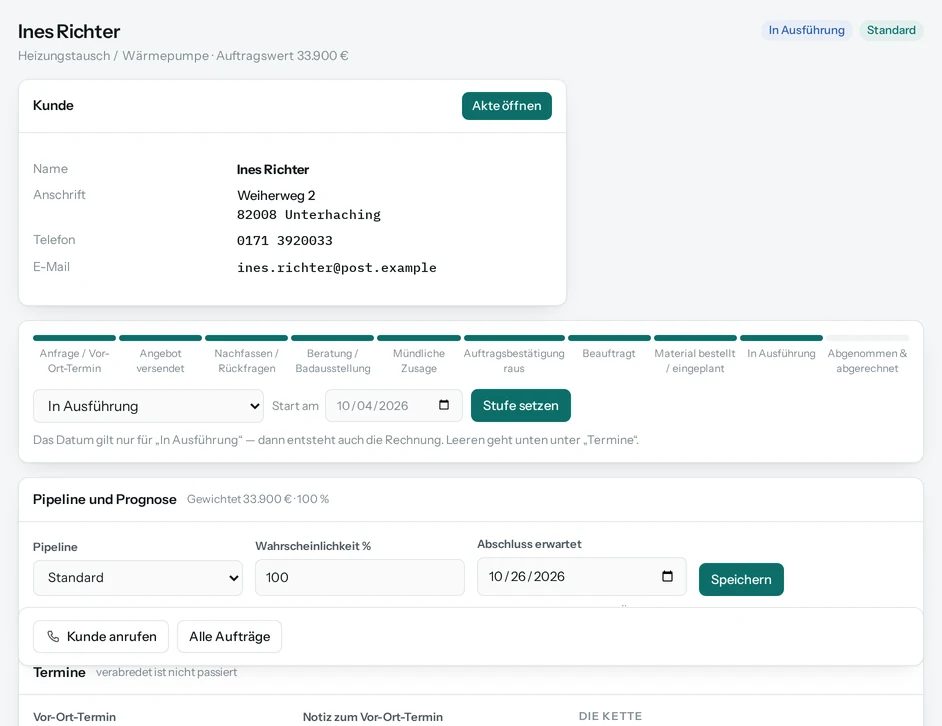Screen dimensions: 942x726
Task: Select the In Ausführung stage step label
Action: 781,353
